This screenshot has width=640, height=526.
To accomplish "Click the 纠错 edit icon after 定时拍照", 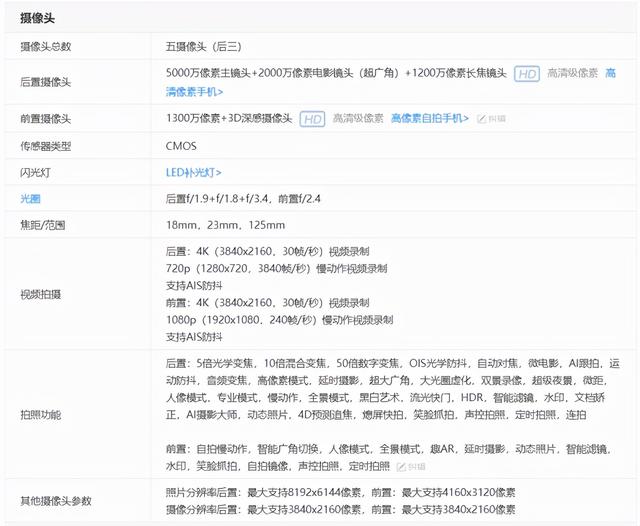I will click(402, 467).
